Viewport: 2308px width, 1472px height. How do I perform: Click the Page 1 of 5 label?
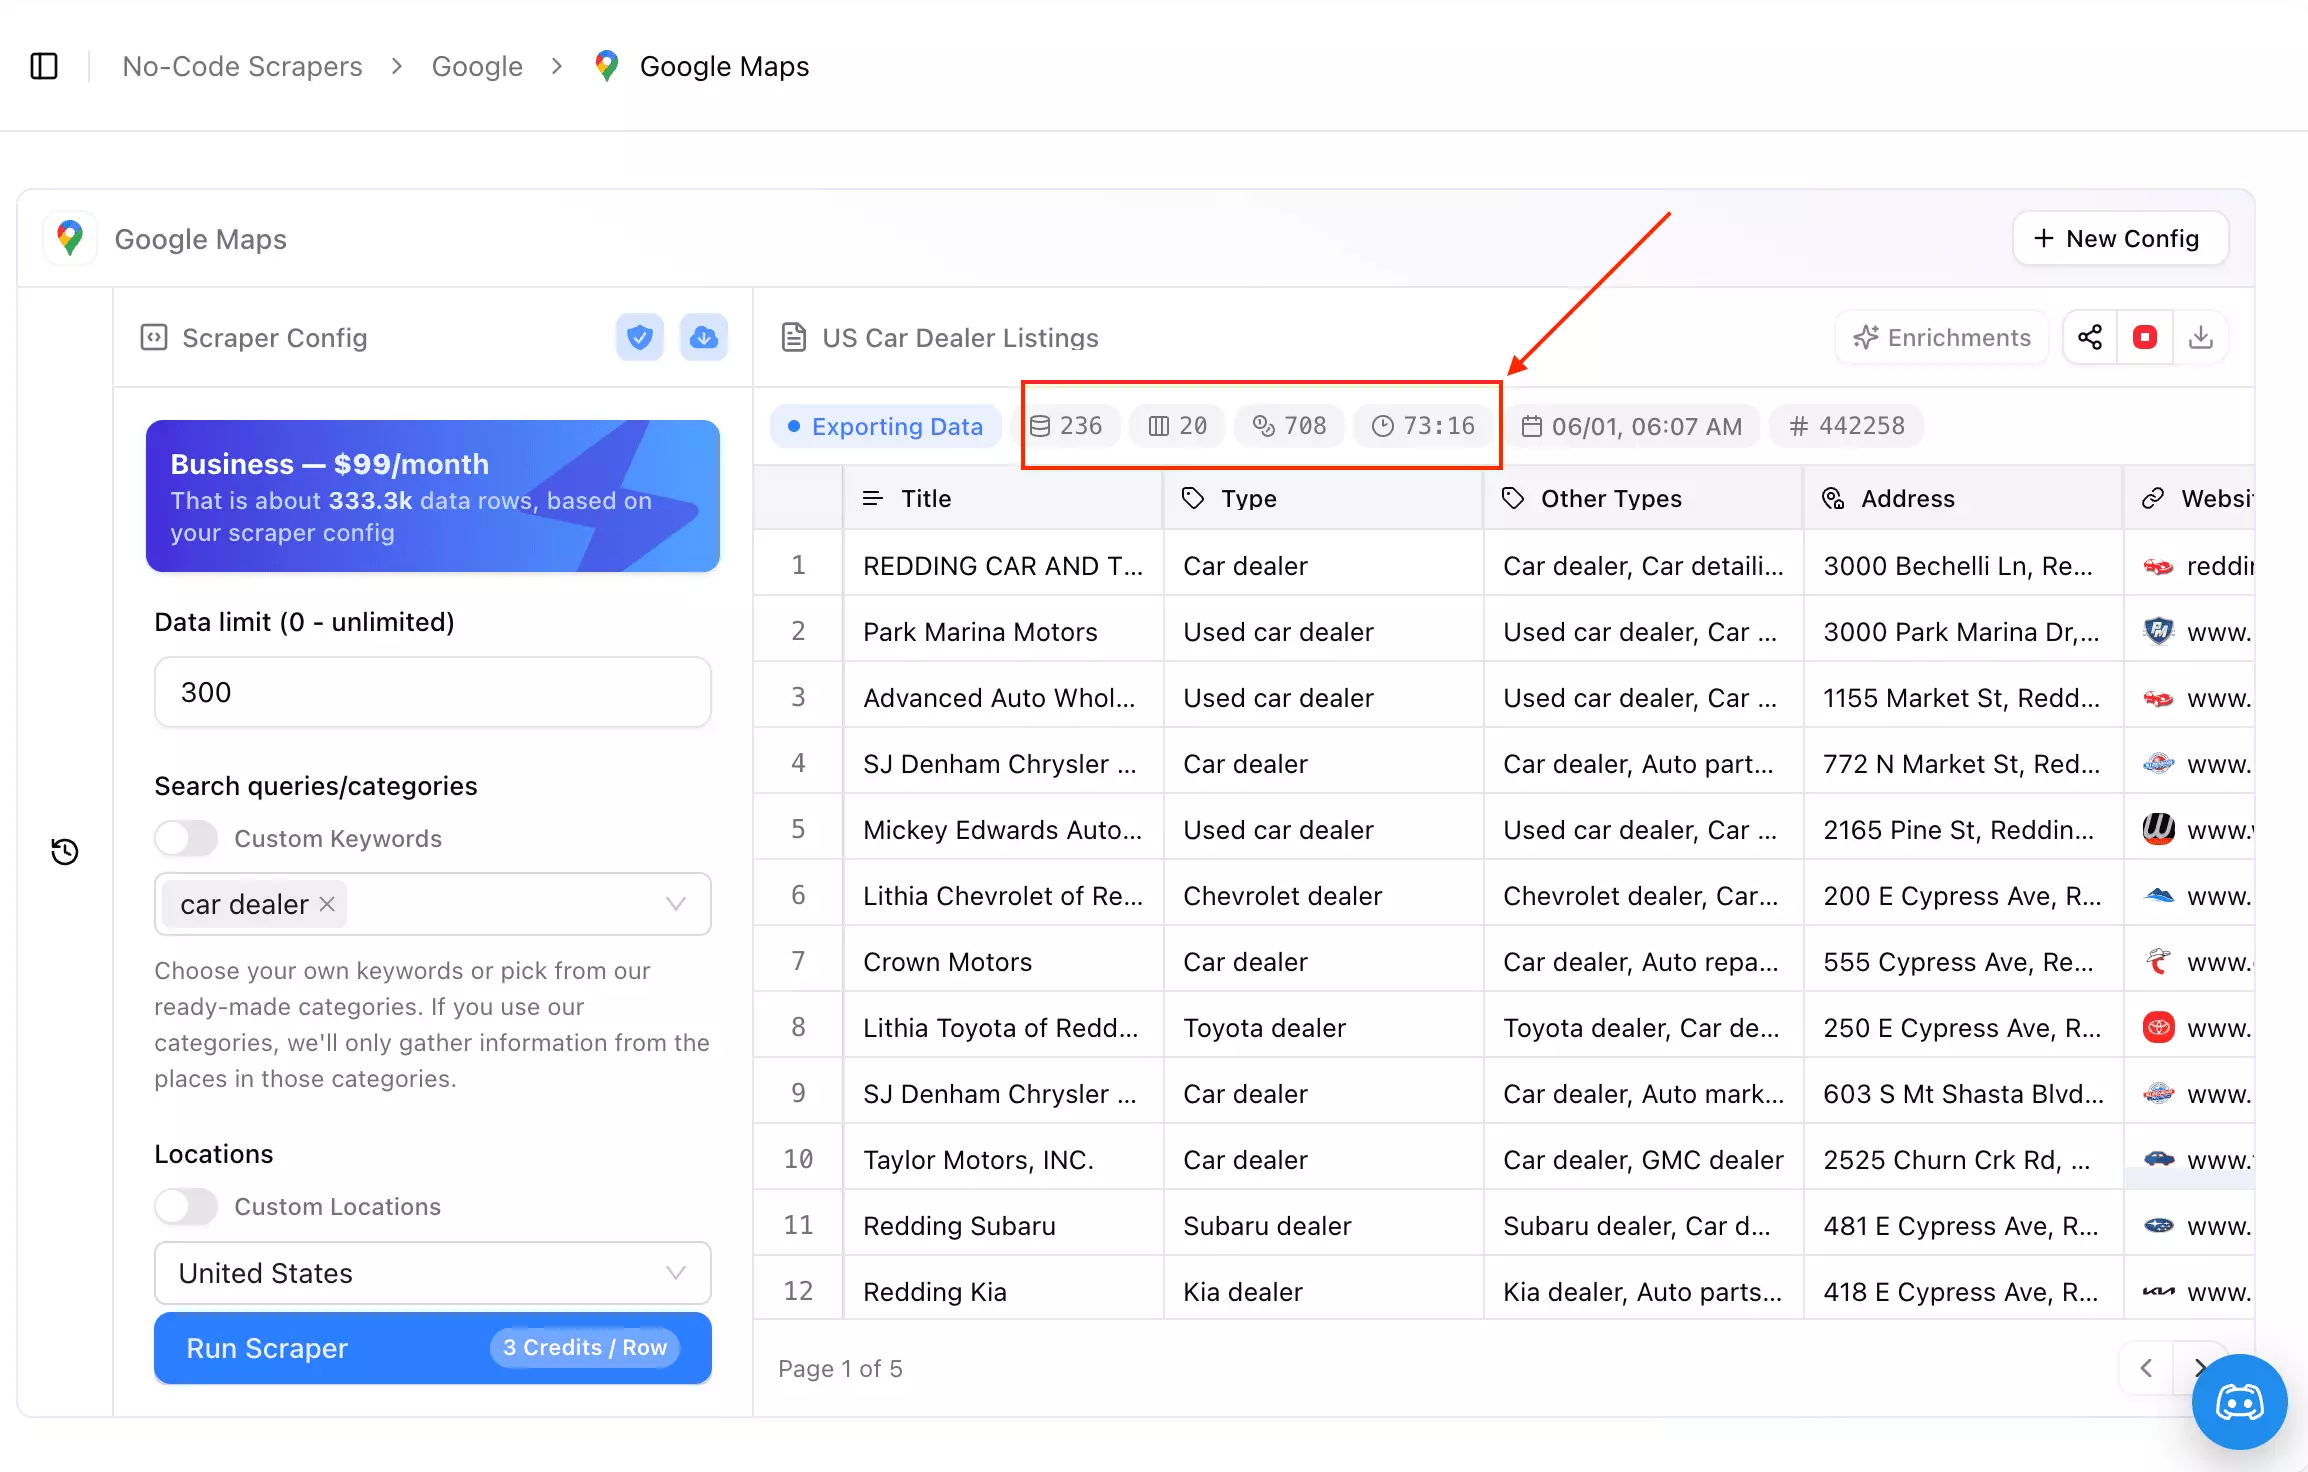(840, 1368)
